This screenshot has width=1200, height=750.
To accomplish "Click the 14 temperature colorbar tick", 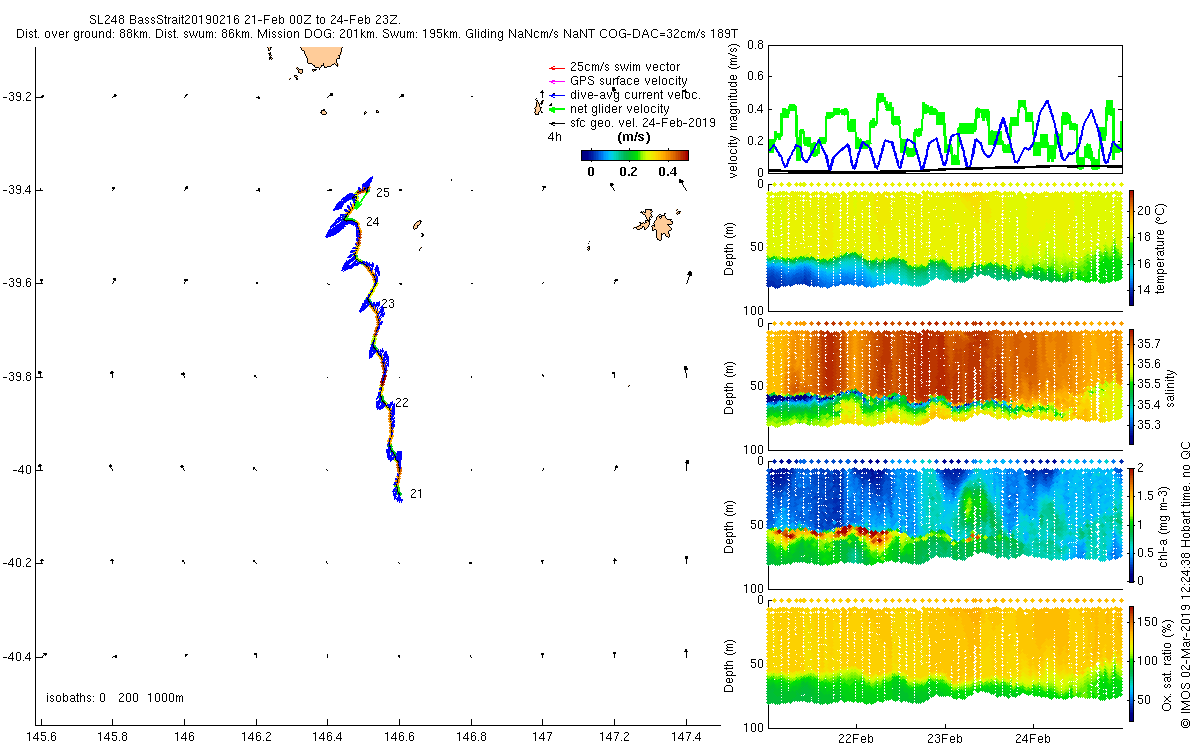I will coord(1146,290).
